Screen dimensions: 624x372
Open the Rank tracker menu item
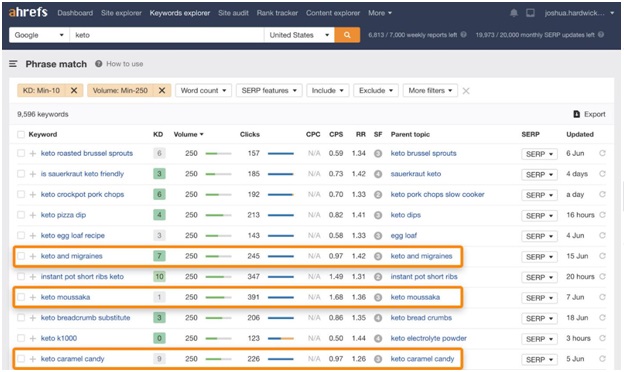[277, 13]
